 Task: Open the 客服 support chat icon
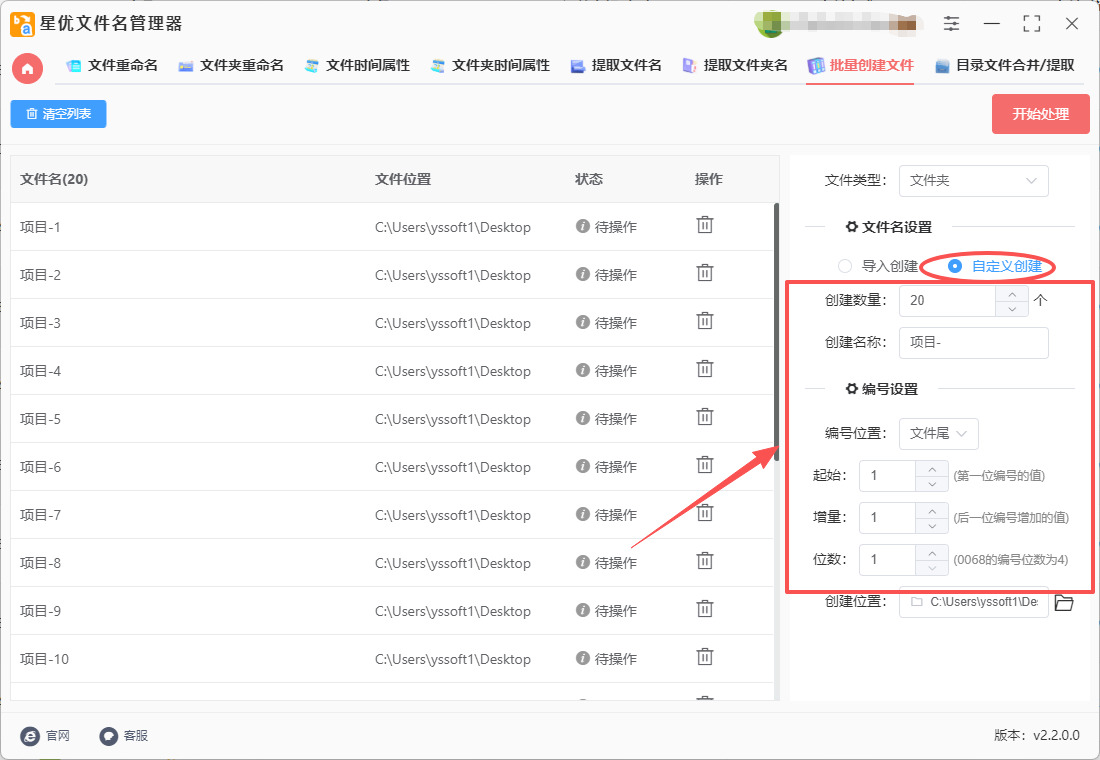[108, 735]
